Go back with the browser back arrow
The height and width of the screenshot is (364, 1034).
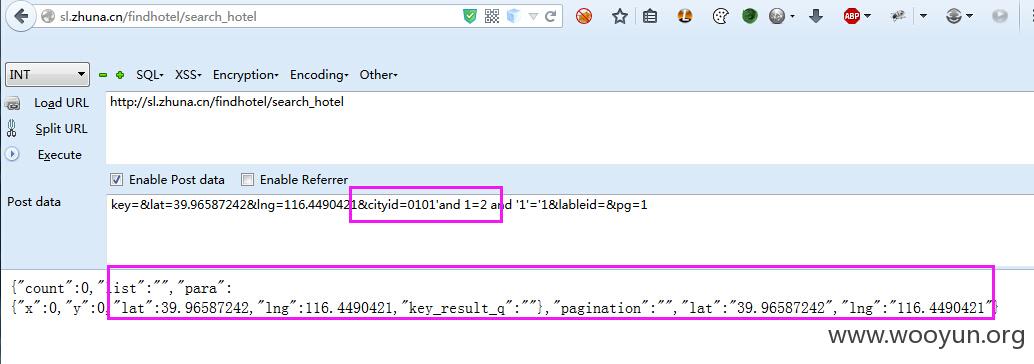point(20,16)
